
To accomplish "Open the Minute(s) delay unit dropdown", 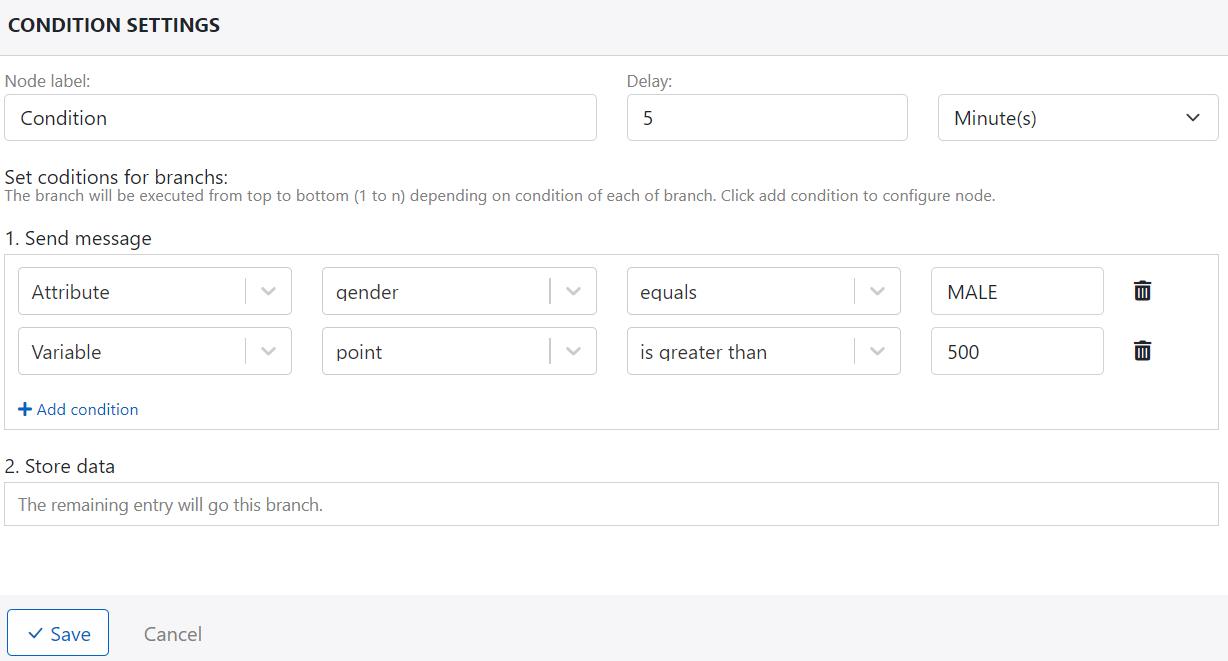I will click(x=1077, y=118).
